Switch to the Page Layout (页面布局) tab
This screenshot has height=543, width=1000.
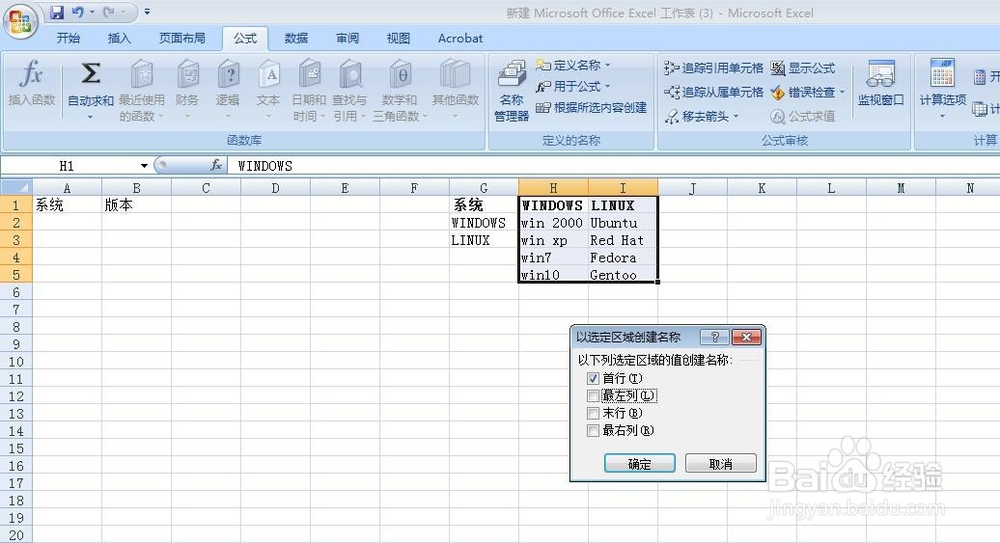click(182, 38)
